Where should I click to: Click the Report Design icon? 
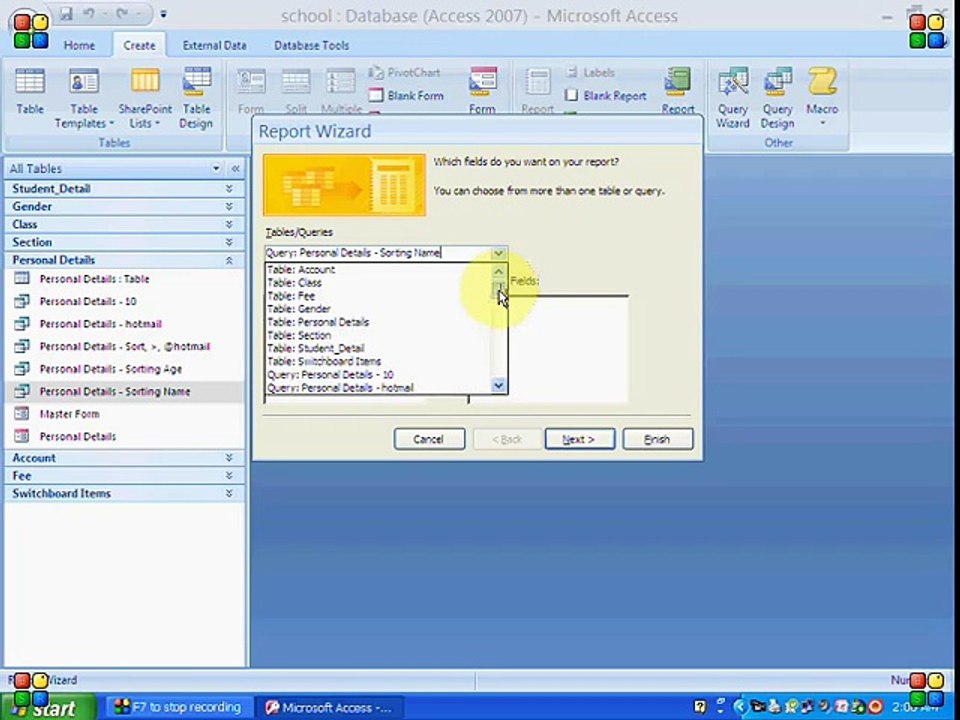(678, 91)
